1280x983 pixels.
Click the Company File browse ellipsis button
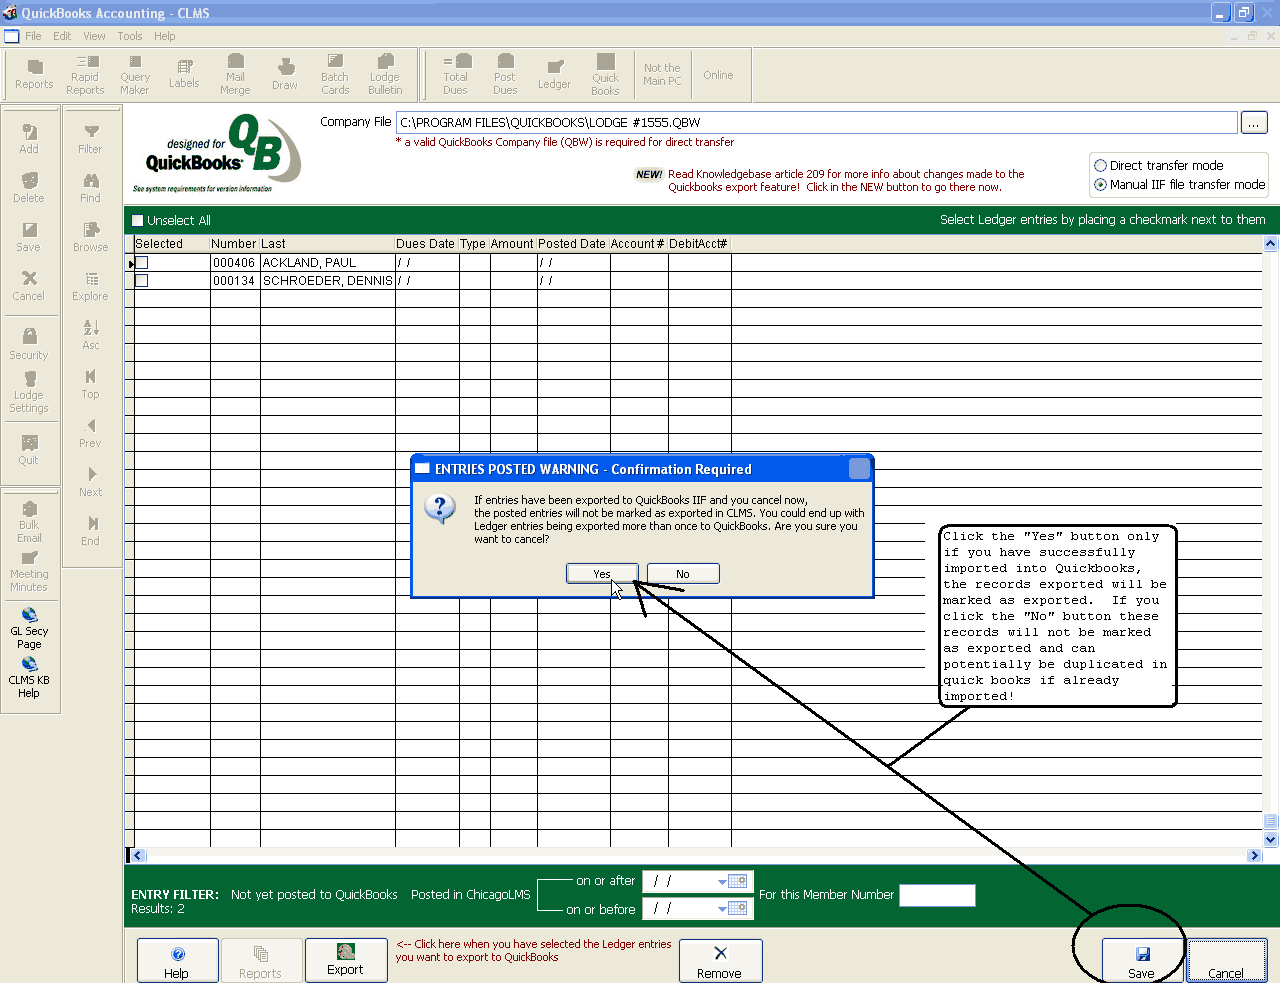(1253, 123)
